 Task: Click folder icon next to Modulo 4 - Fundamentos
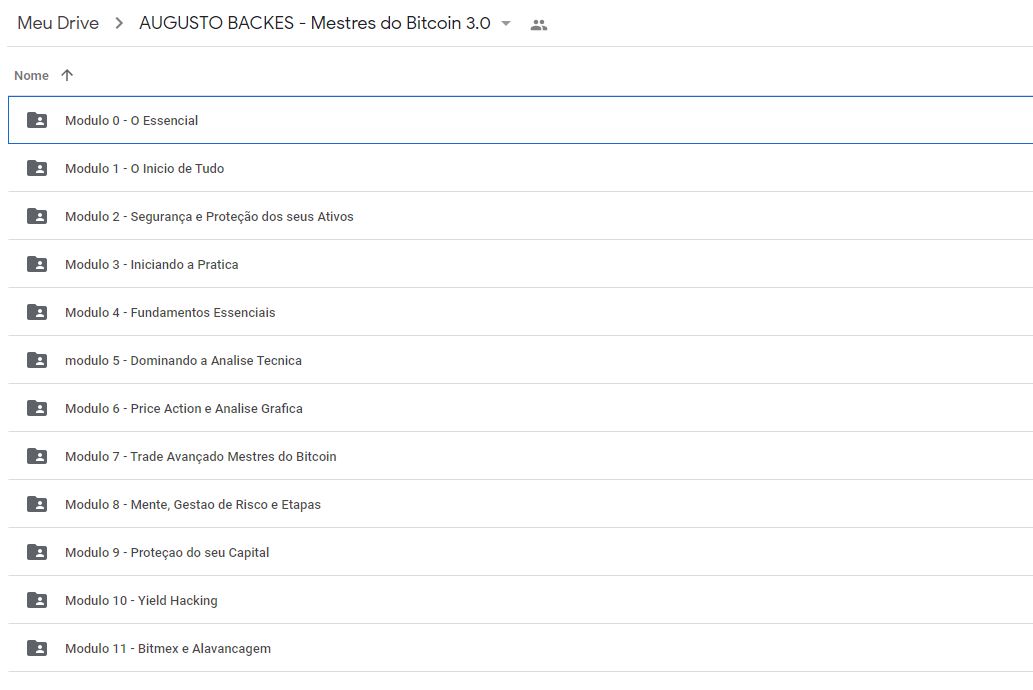(x=37, y=312)
